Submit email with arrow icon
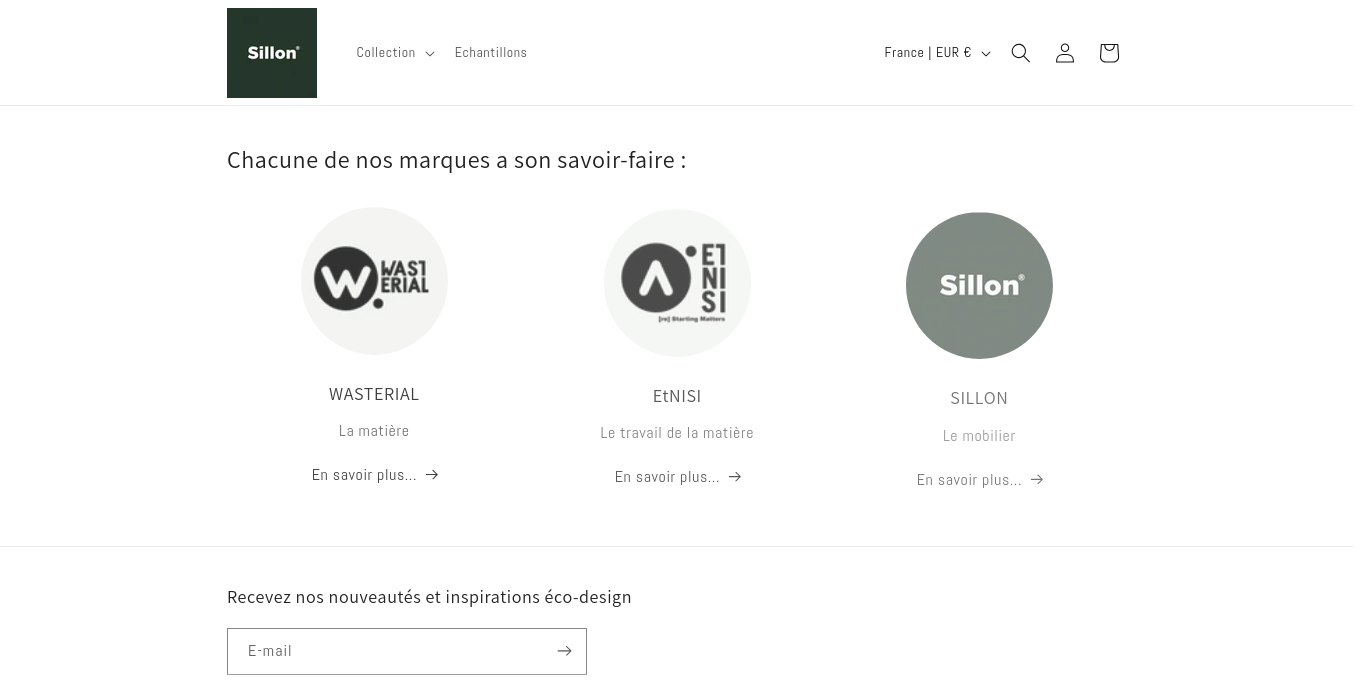The height and width of the screenshot is (682, 1366). point(564,651)
